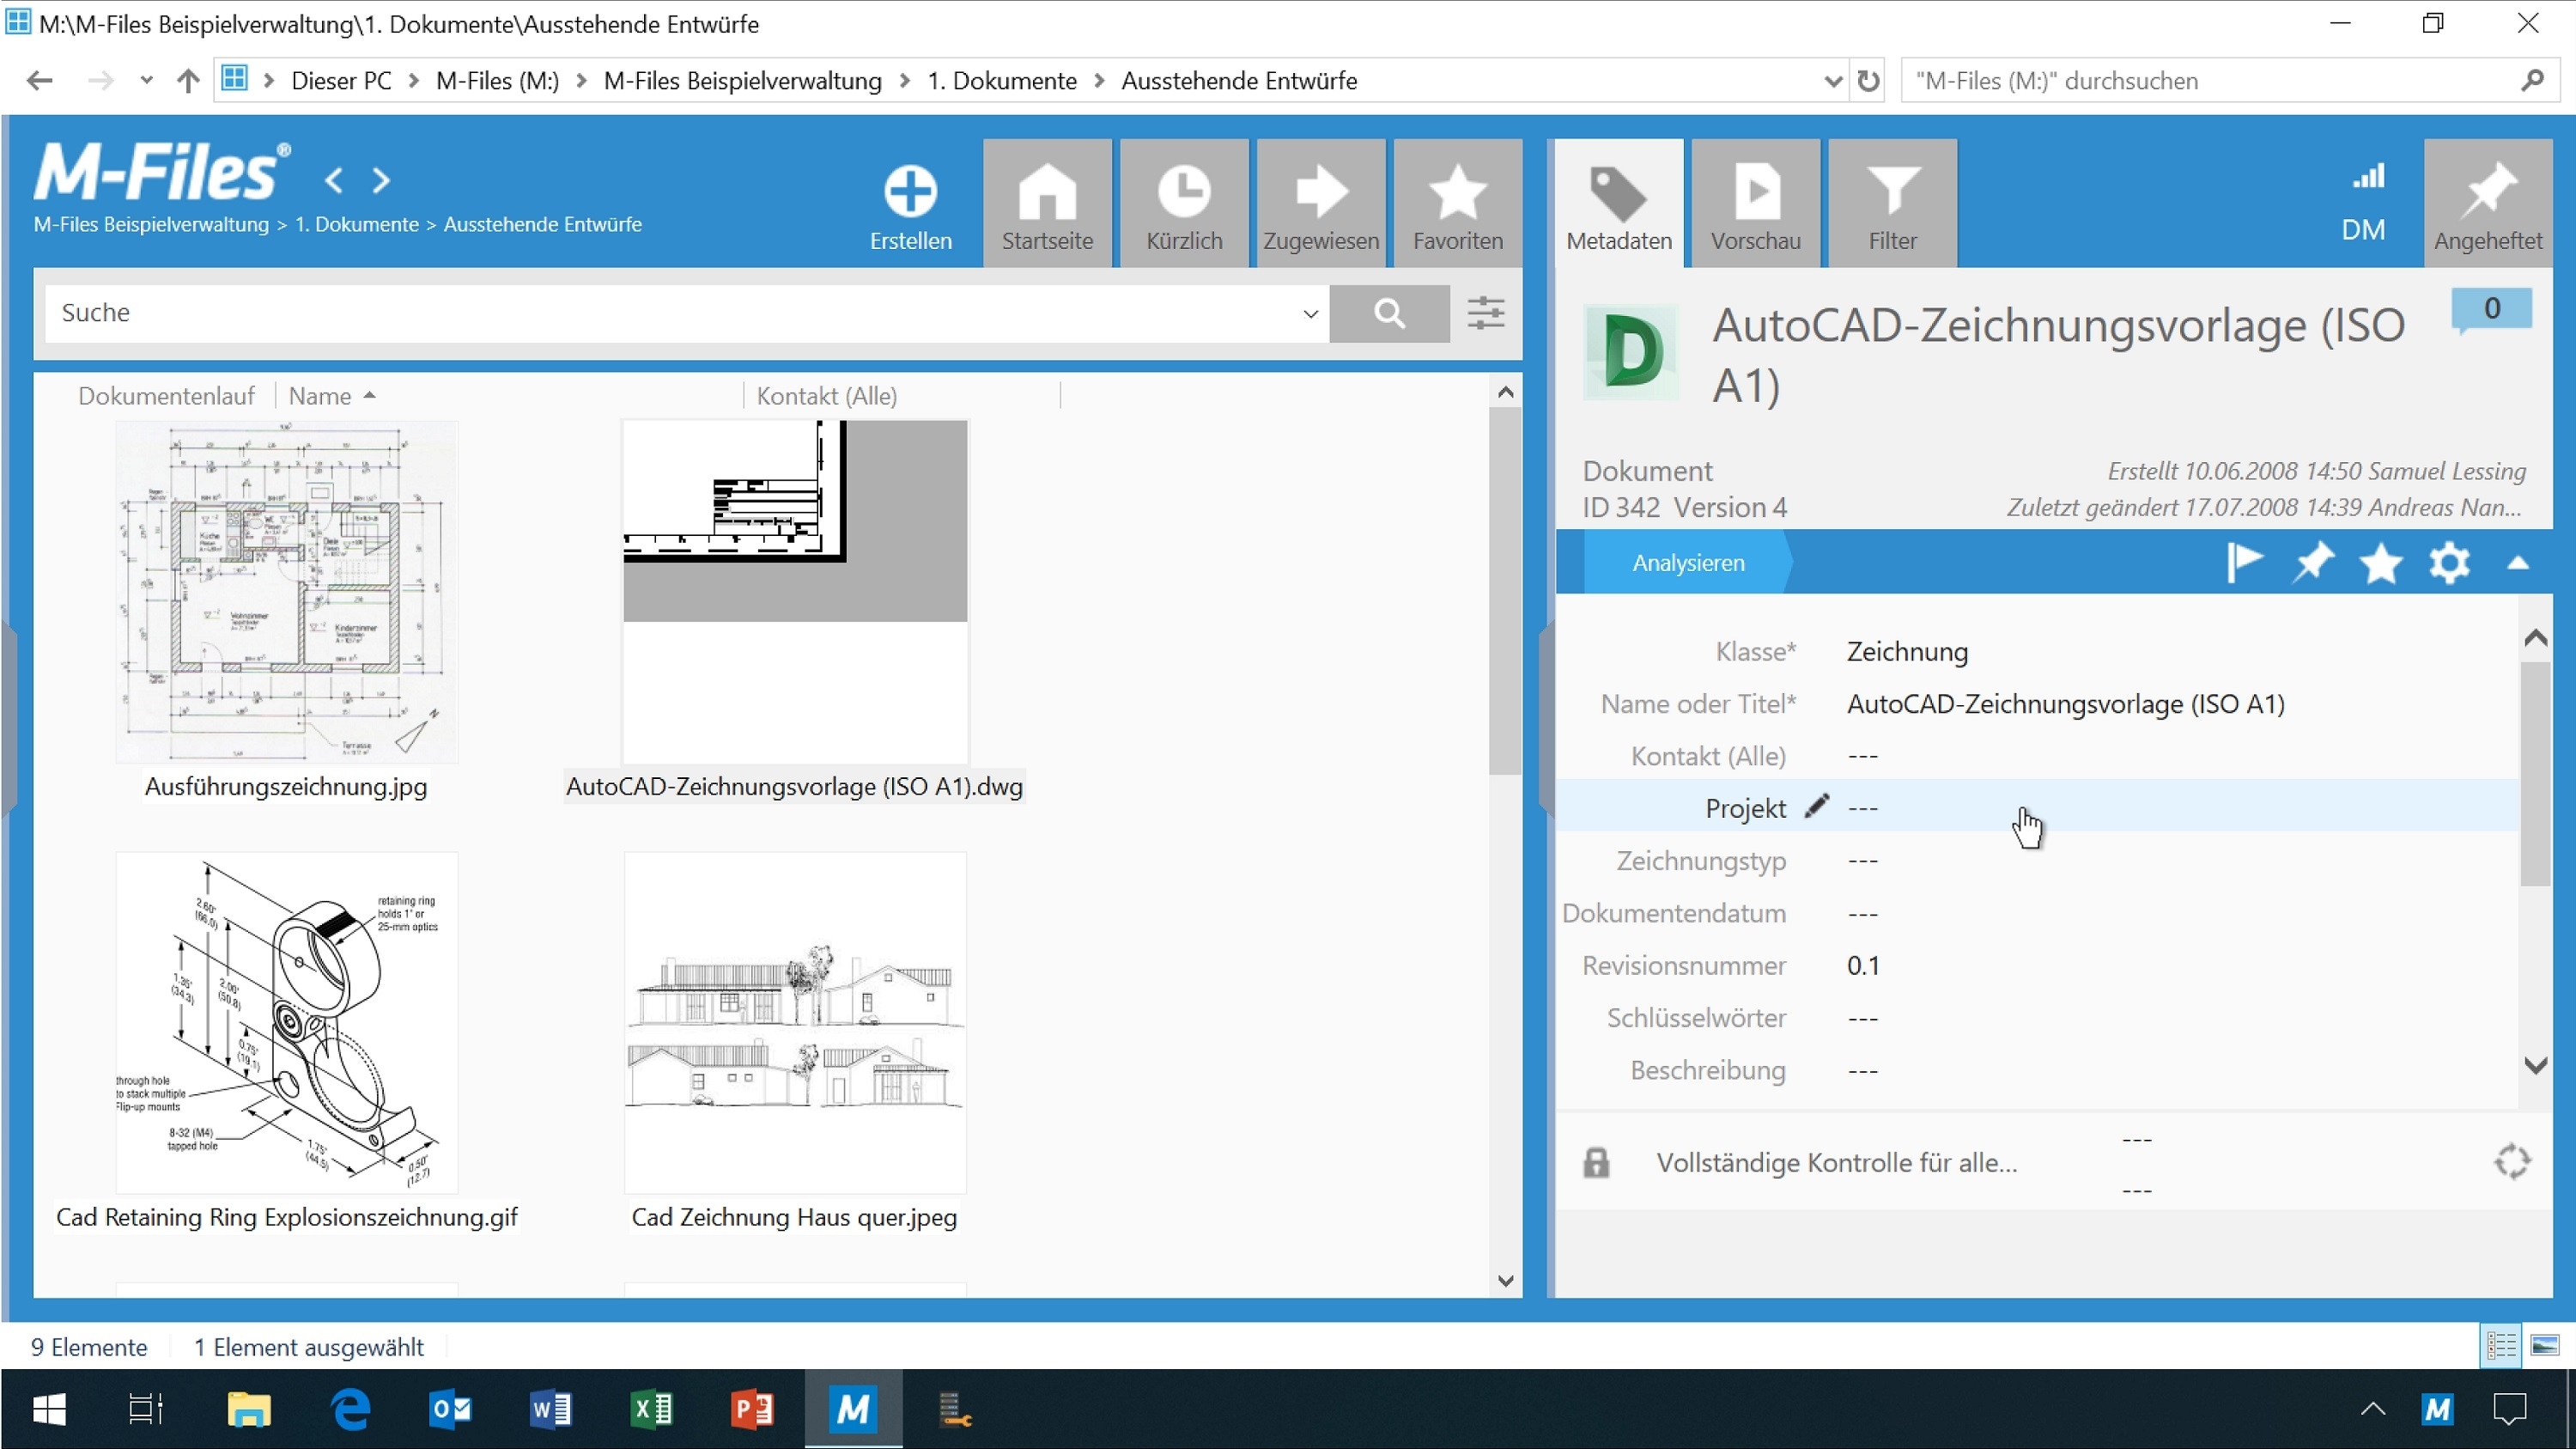Click the flag icon in metadata toolbar
2576x1449 pixels.
2244,563
